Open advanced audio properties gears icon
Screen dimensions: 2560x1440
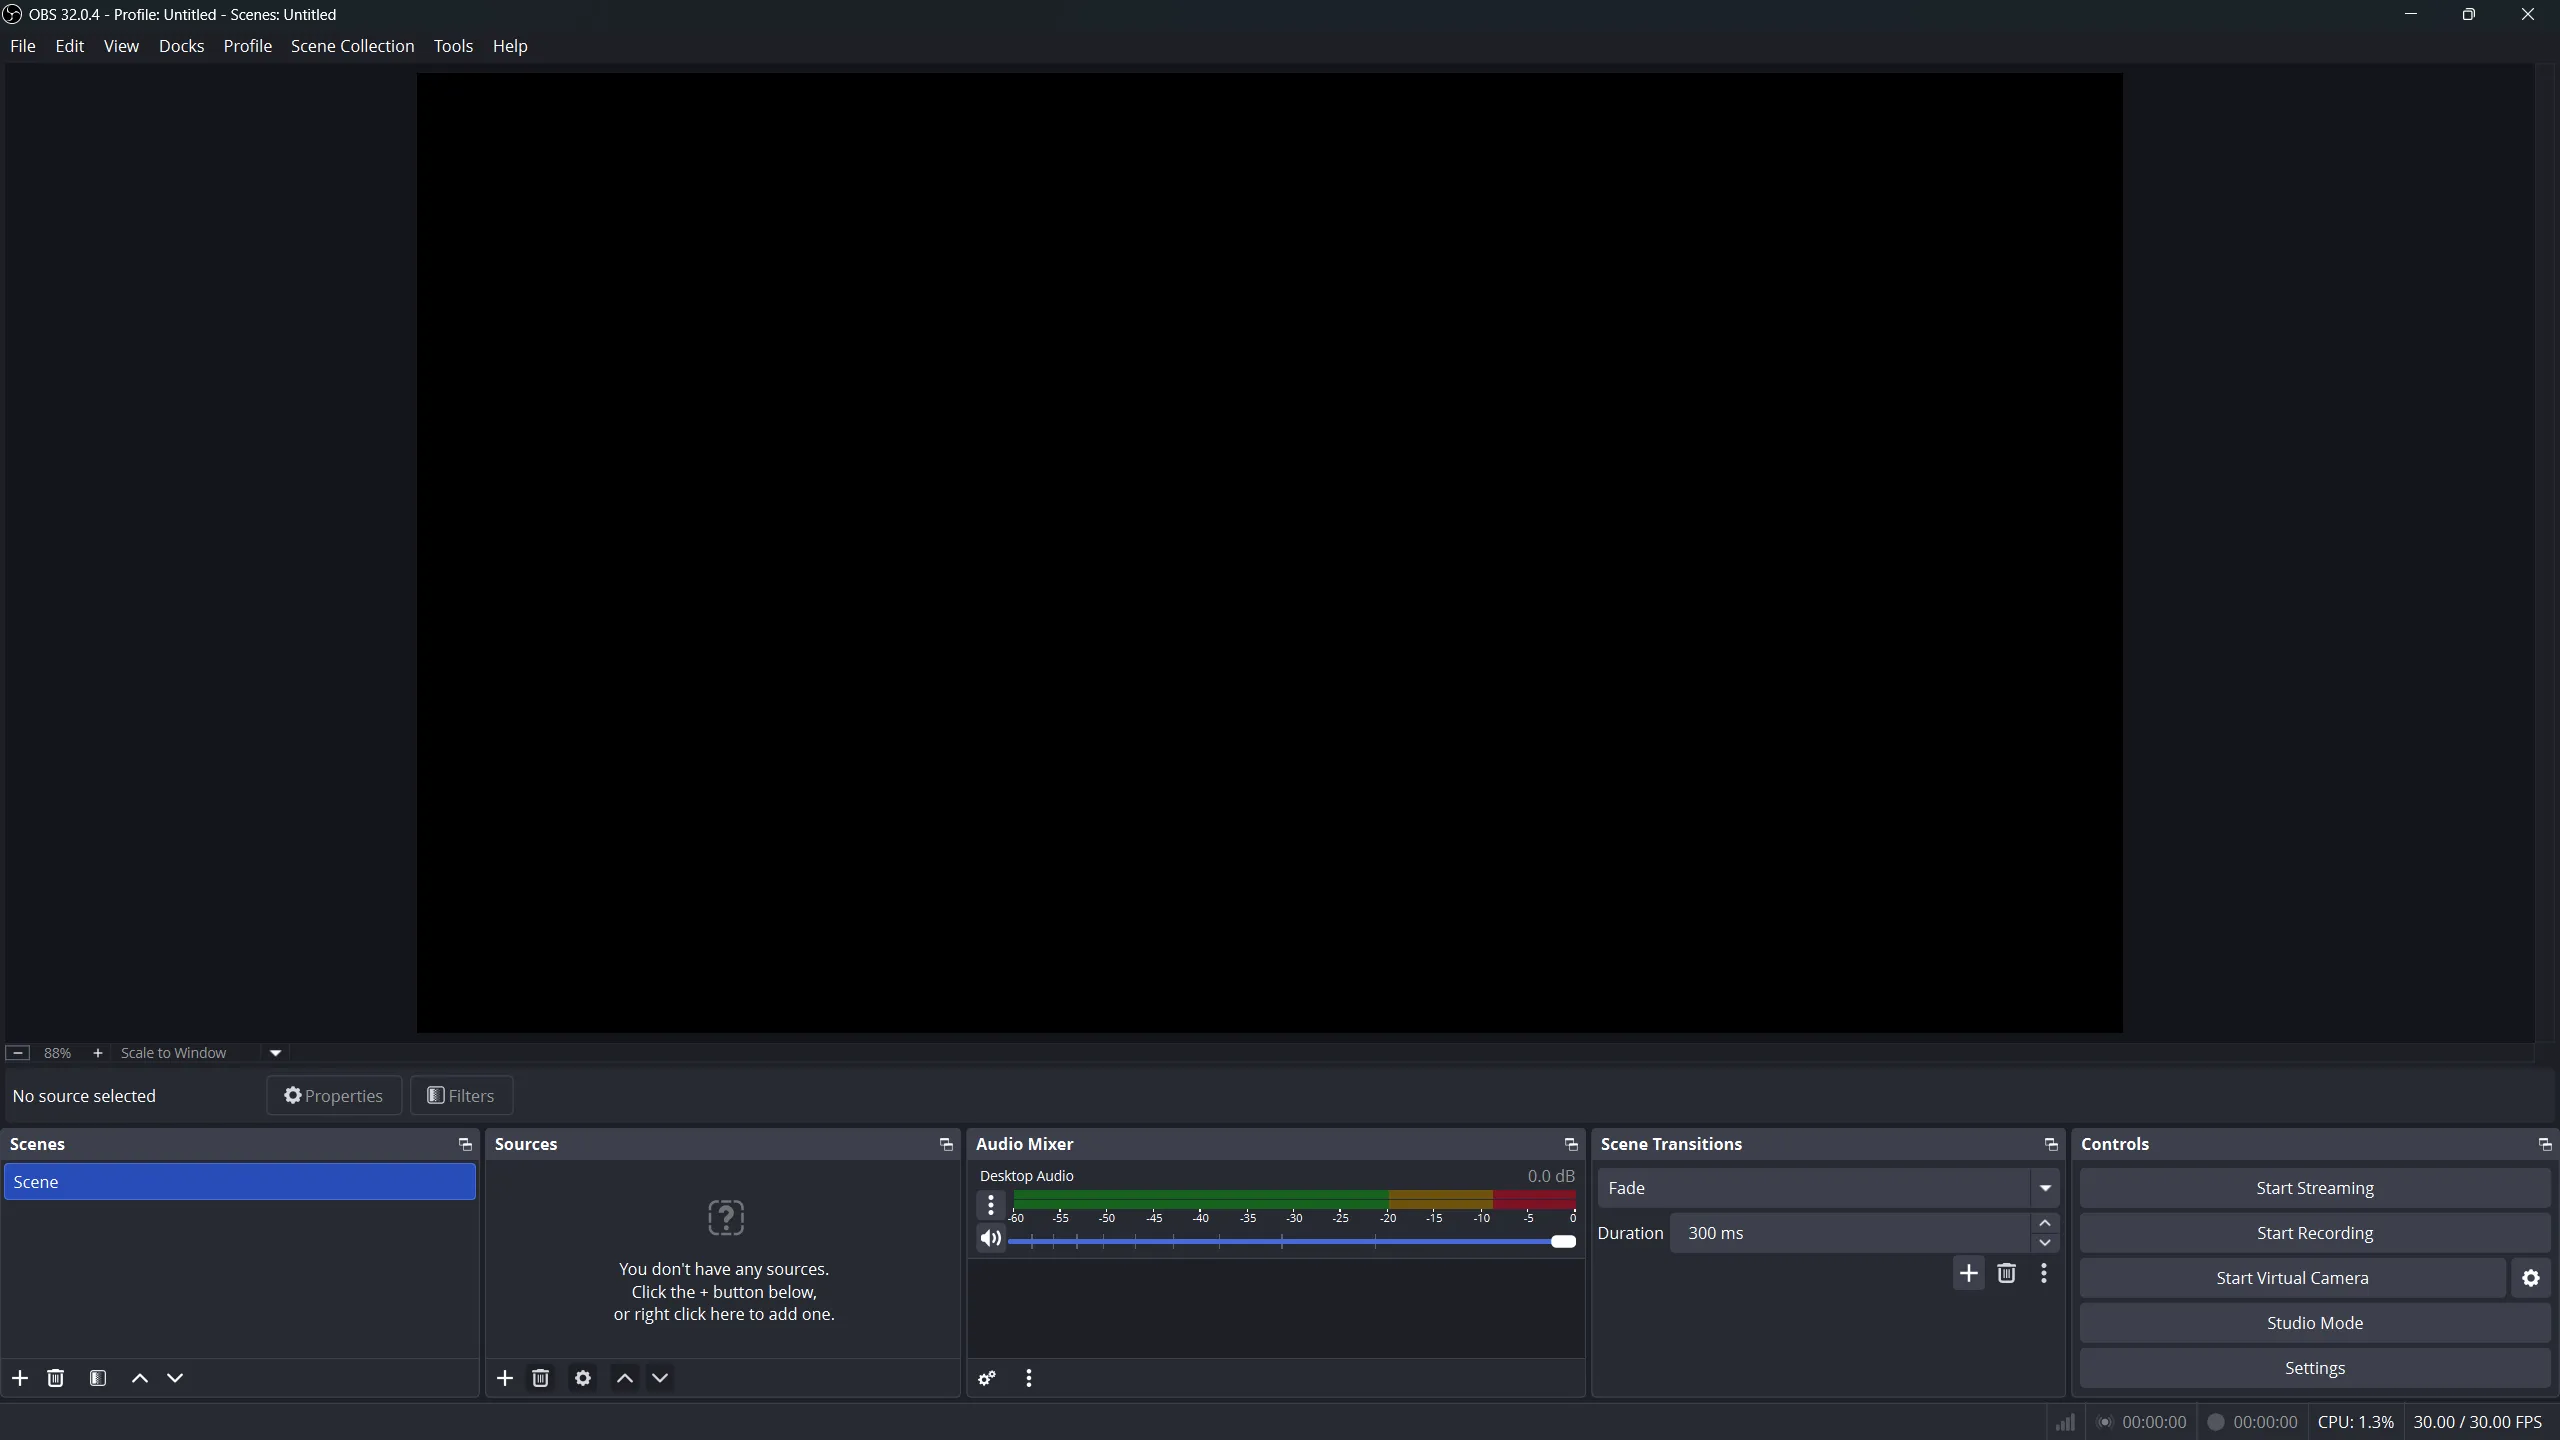(x=987, y=1378)
